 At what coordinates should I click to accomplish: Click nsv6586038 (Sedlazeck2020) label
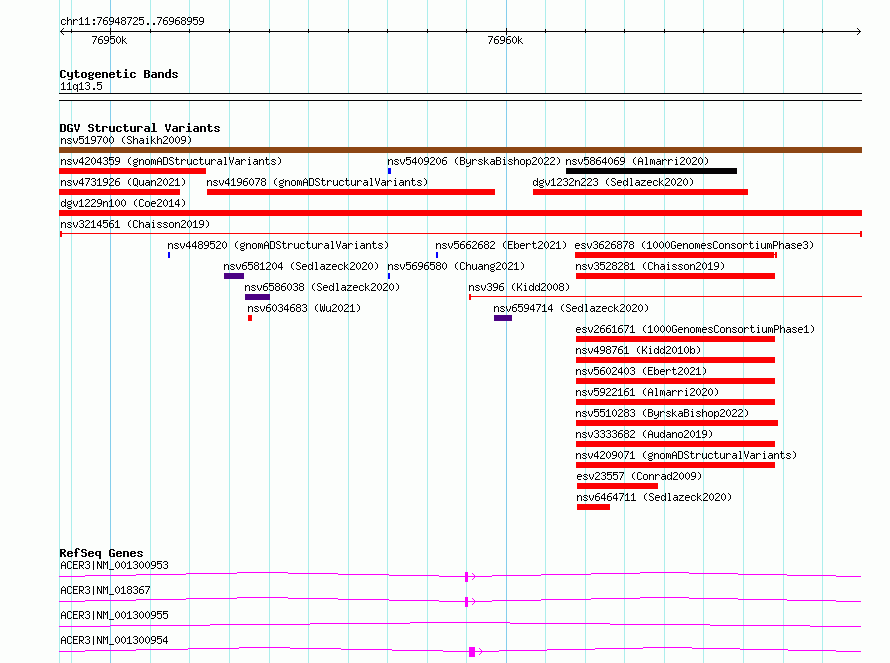[322, 287]
